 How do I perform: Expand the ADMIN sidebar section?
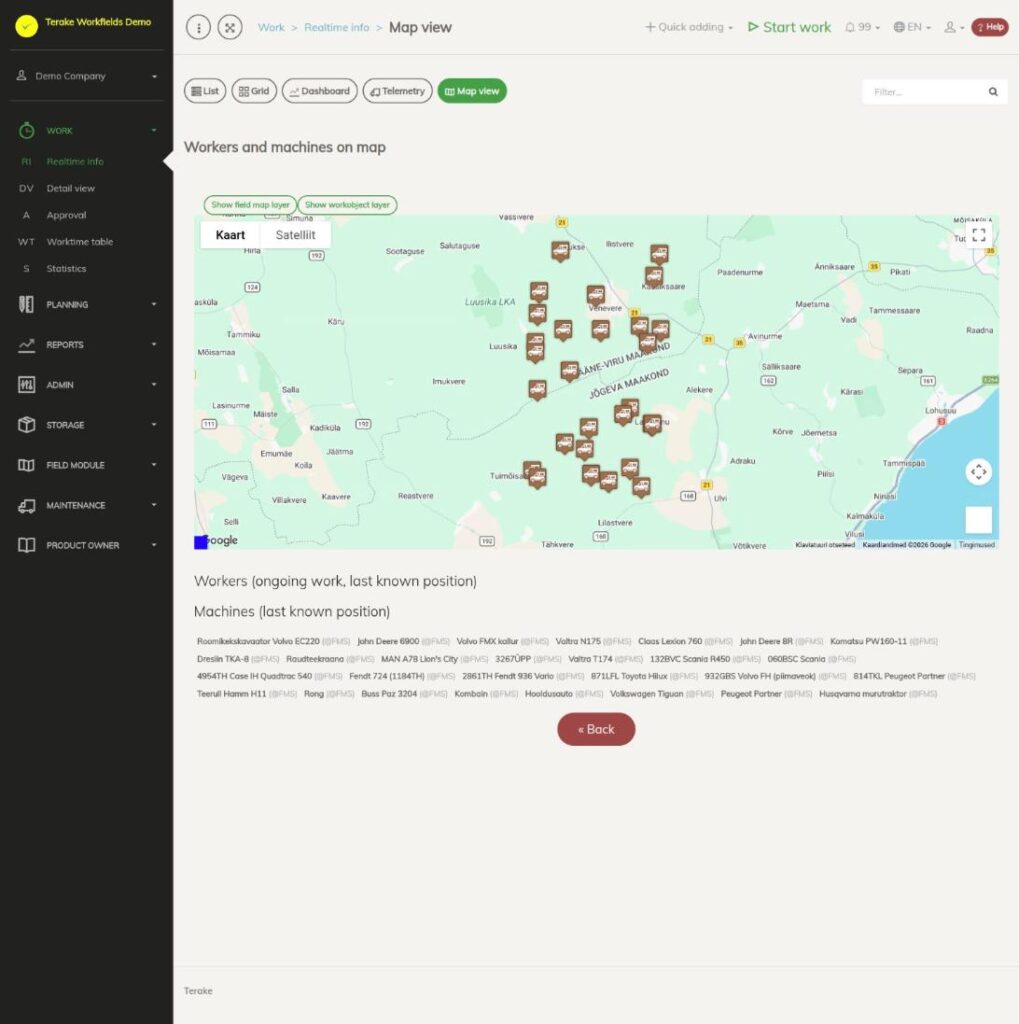pos(87,385)
